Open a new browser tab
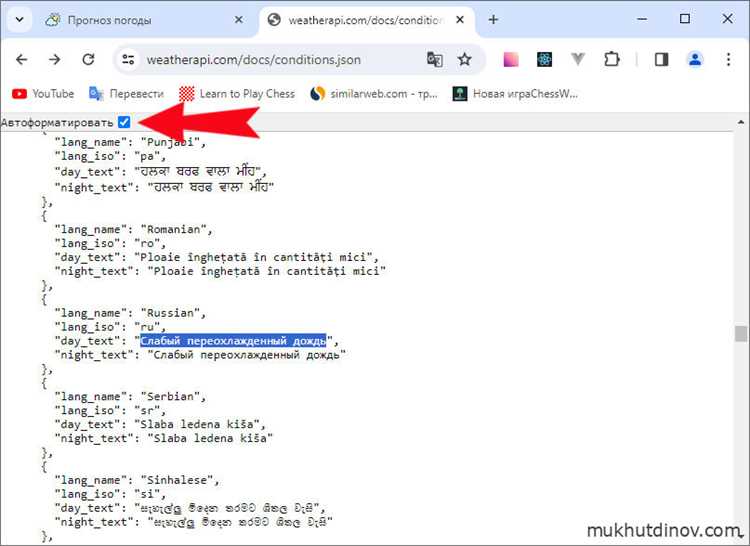 pyautogui.click(x=493, y=20)
